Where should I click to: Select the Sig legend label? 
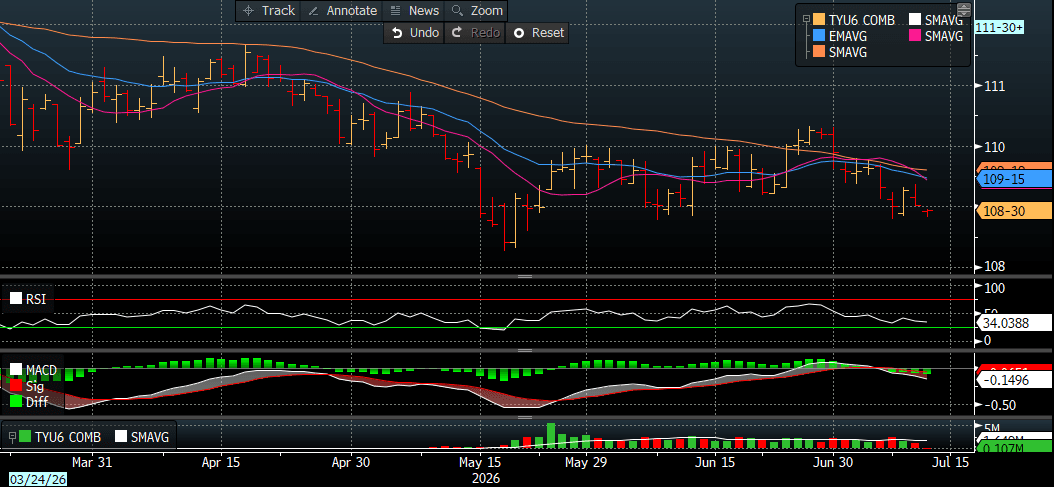(34, 386)
